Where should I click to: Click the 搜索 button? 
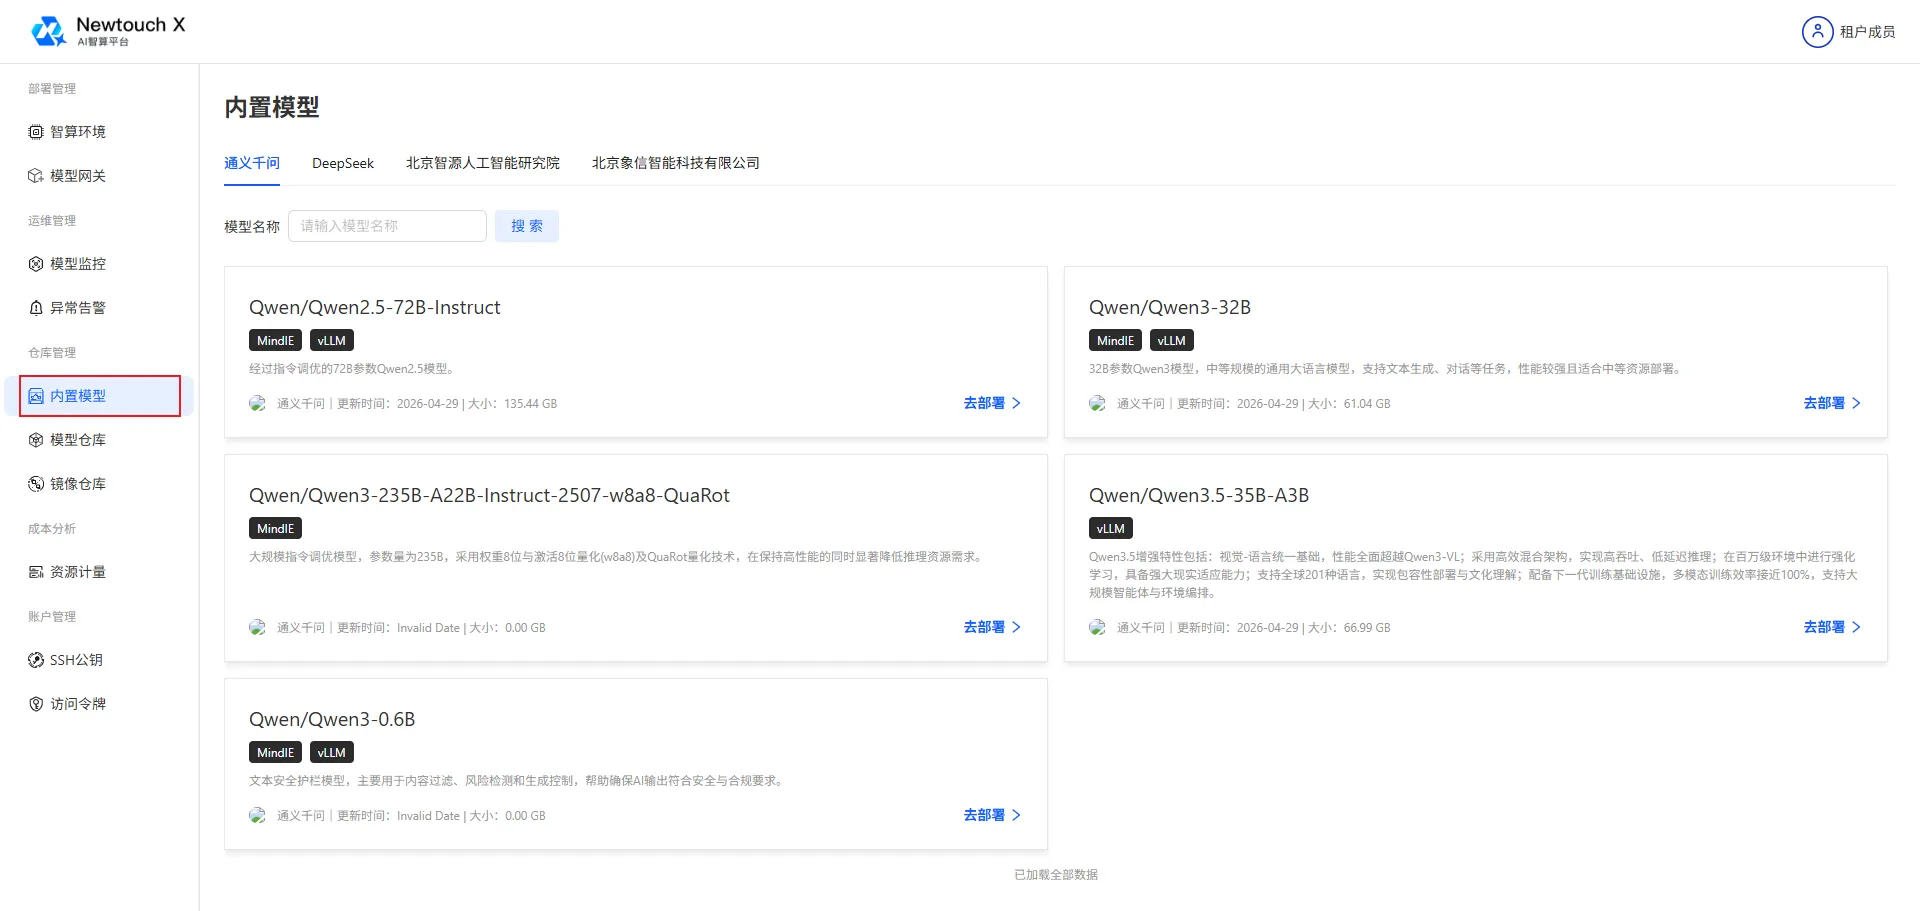tap(527, 226)
